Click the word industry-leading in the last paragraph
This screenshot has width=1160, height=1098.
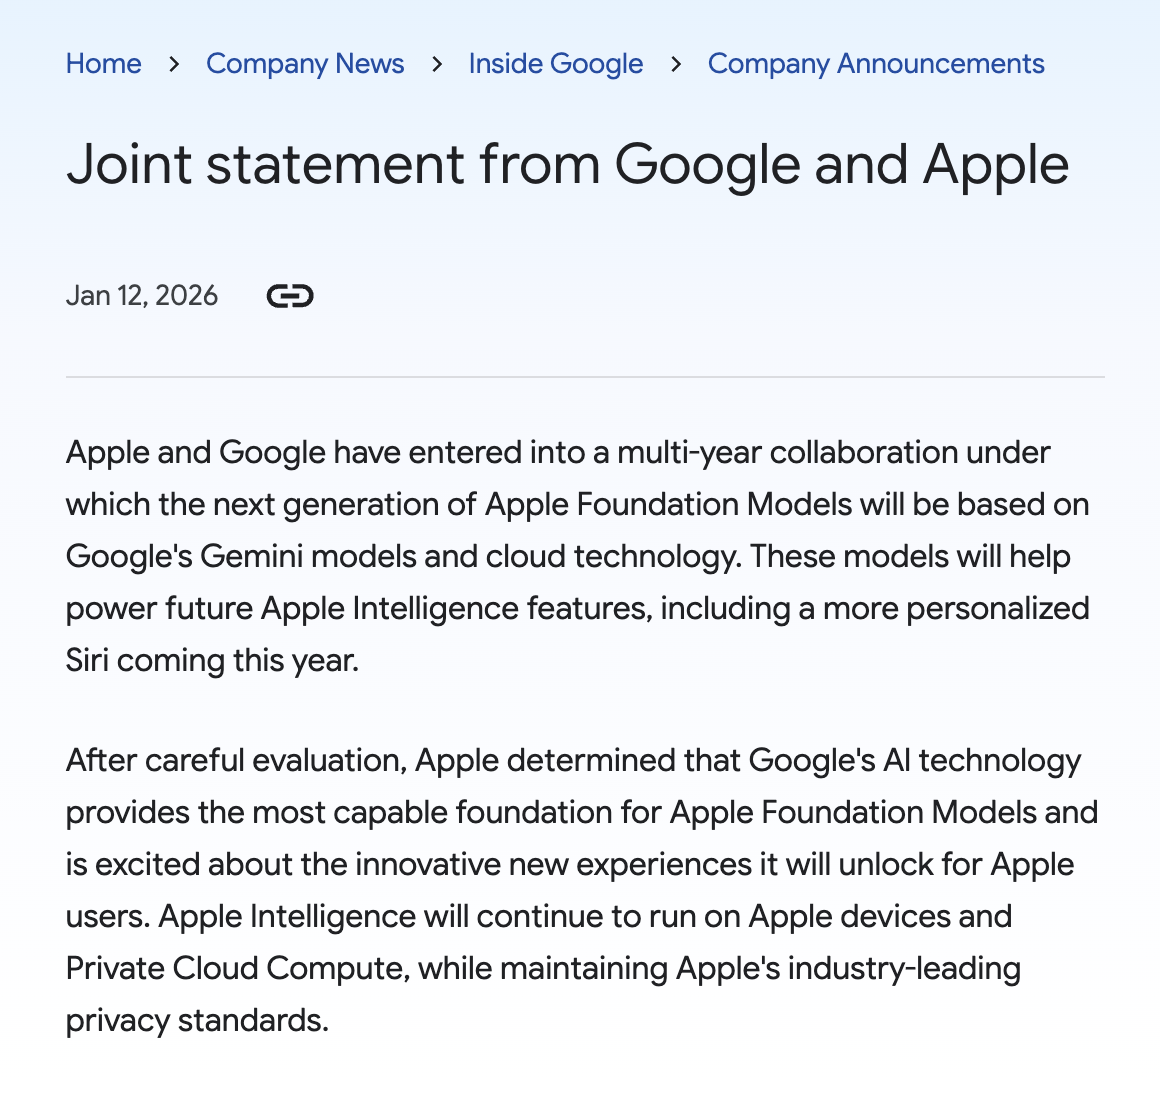904,969
